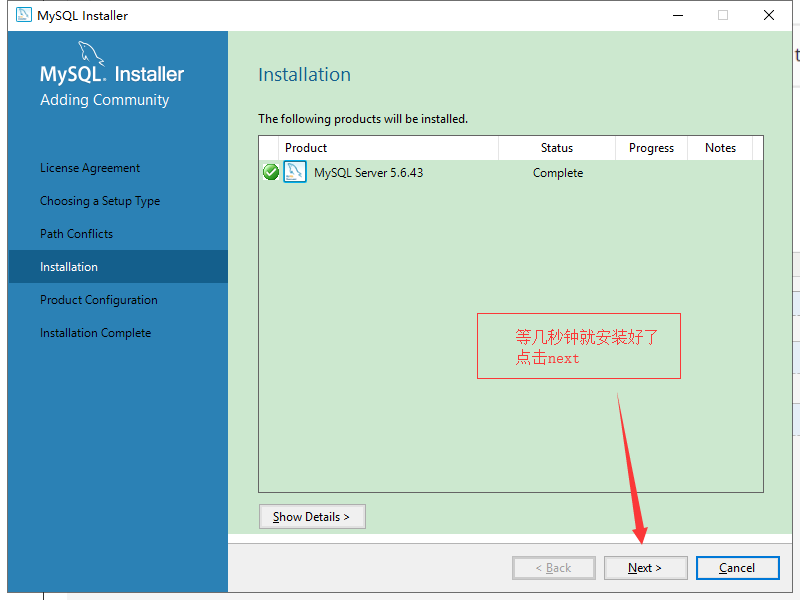
Task: Click the Cancel button
Action: click(x=737, y=568)
